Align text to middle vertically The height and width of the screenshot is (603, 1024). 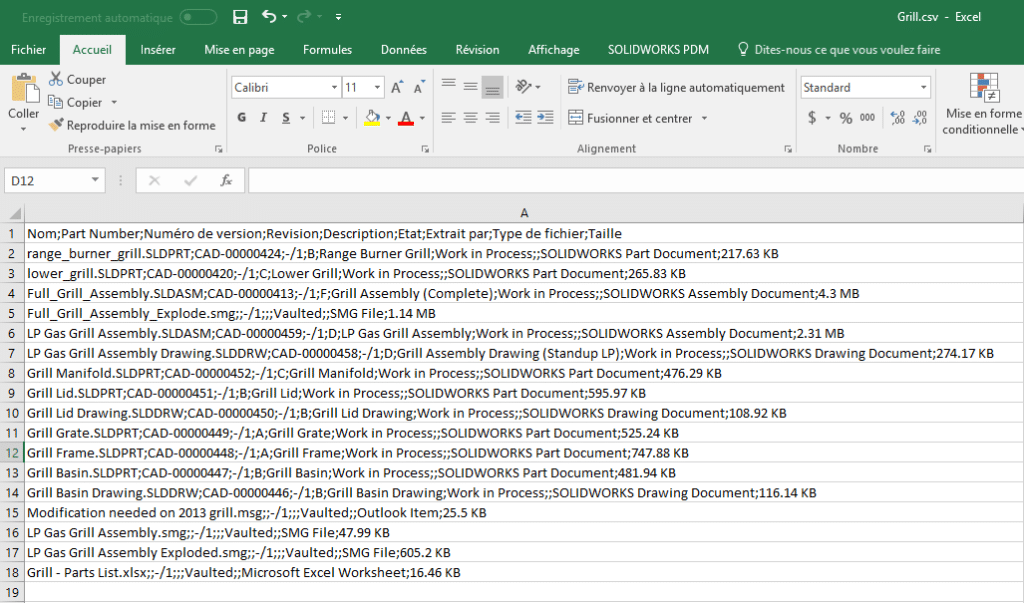click(470, 86)
